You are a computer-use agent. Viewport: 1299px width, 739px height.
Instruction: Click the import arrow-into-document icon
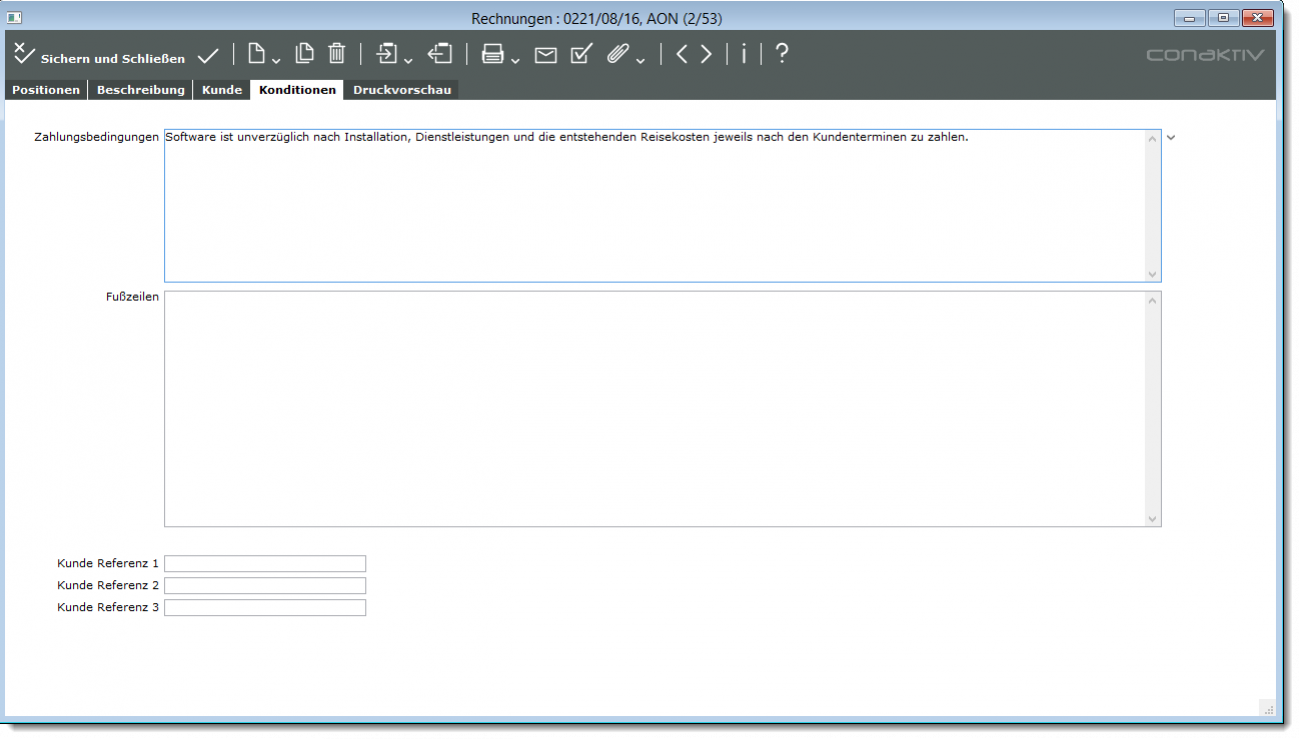[387, 55]
